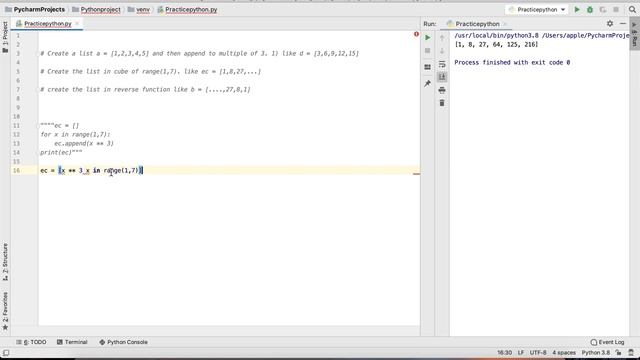Image resolution: width=640 pixels, height=360 pixels.
Task: Hide the Run tool window
Action: point(623,24)
